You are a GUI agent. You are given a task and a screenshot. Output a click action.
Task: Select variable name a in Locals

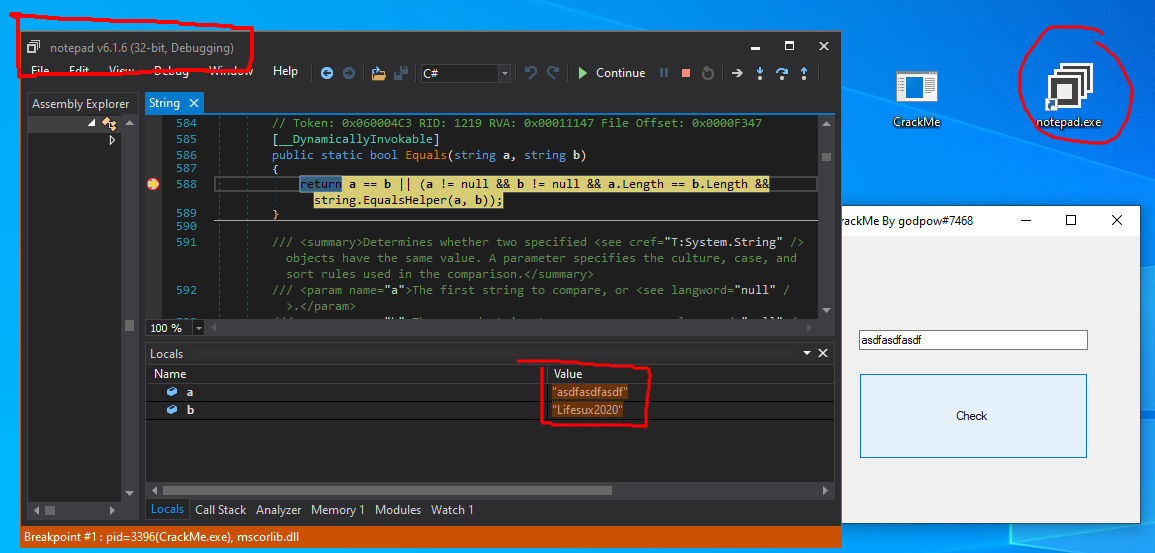coord(190,392)
